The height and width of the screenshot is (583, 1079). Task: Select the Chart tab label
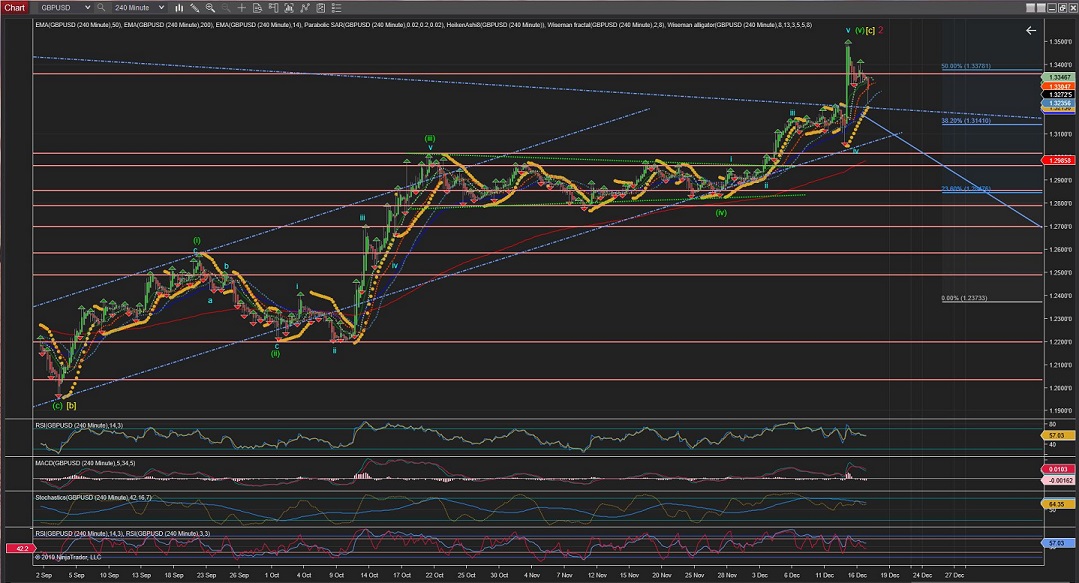15,7
